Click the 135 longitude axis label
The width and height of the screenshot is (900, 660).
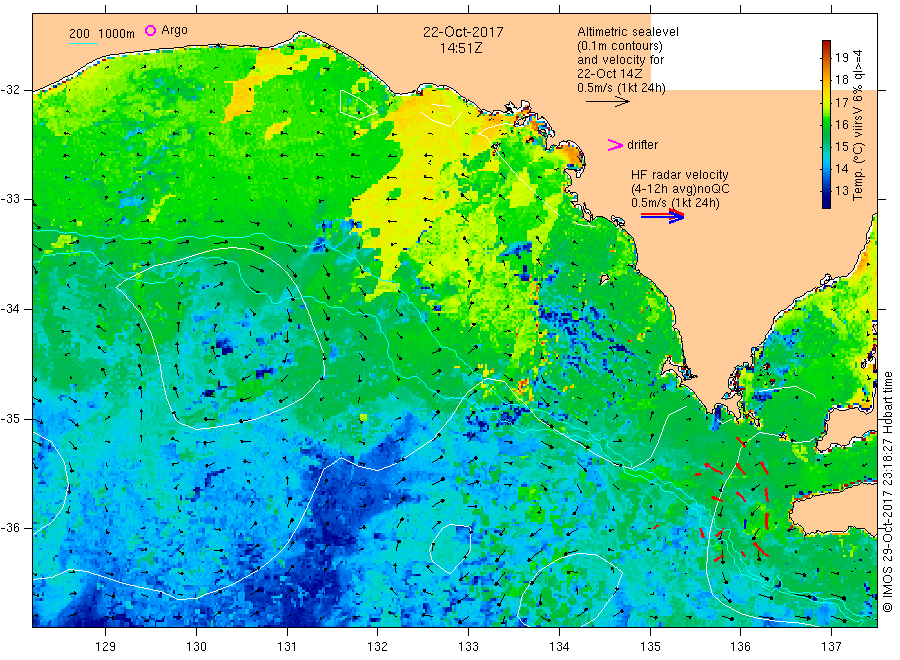click(x=650, y=647)
